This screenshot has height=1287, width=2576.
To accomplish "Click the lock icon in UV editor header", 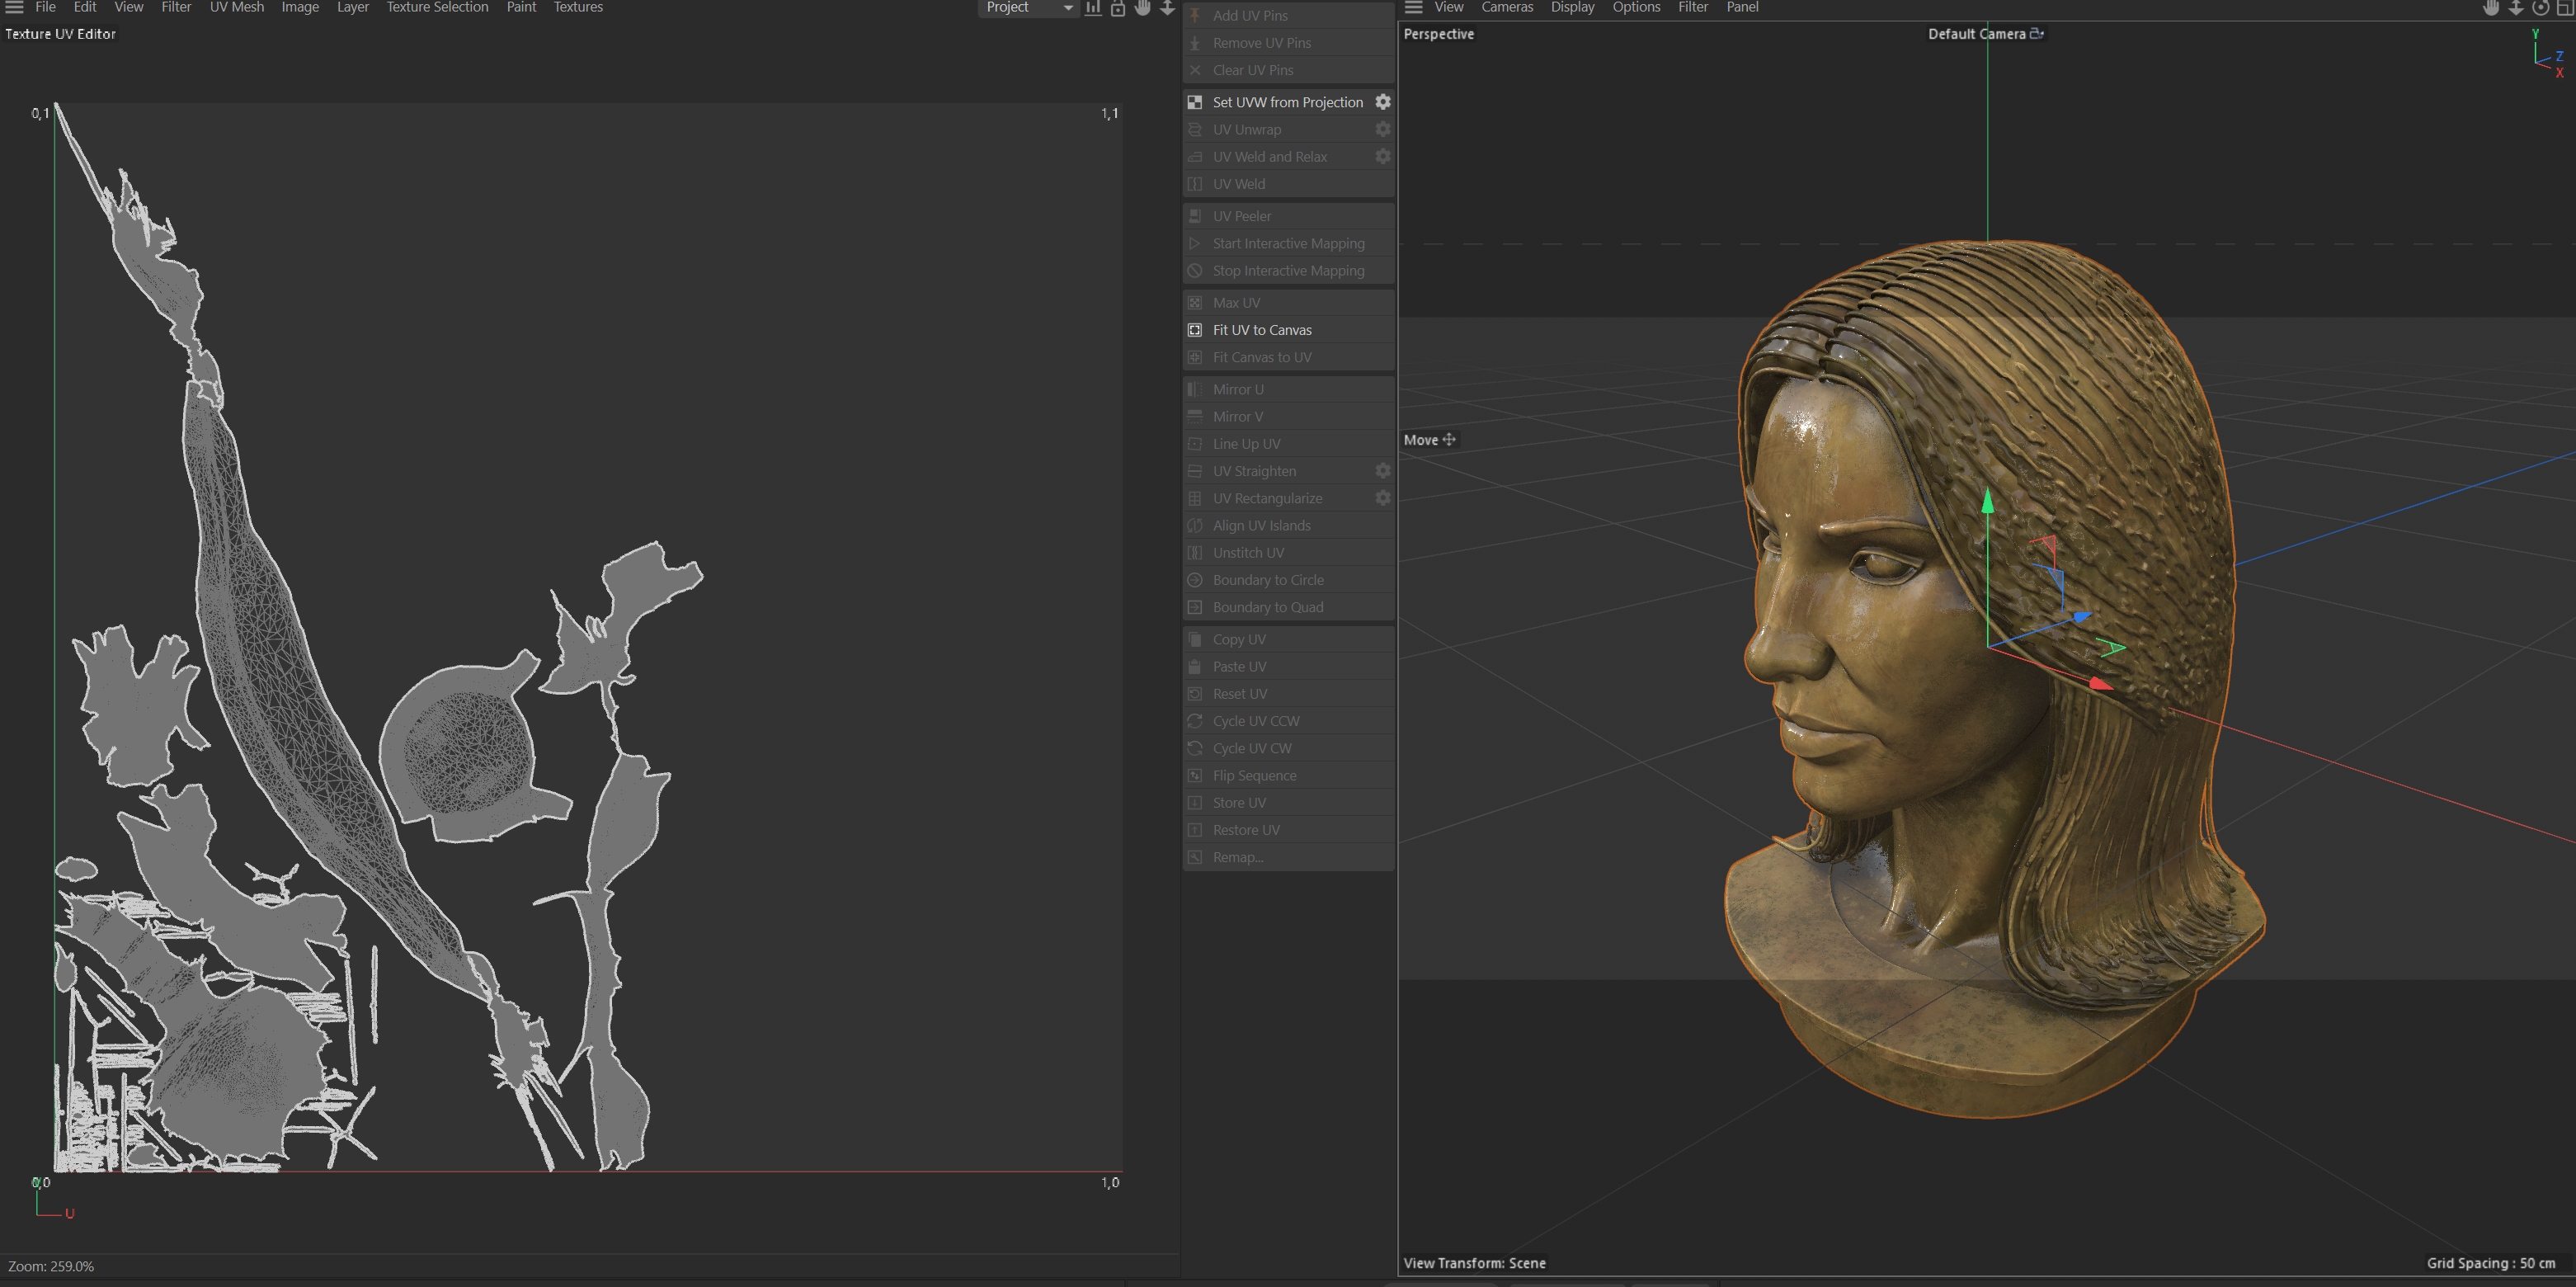I will [1118, 8].
